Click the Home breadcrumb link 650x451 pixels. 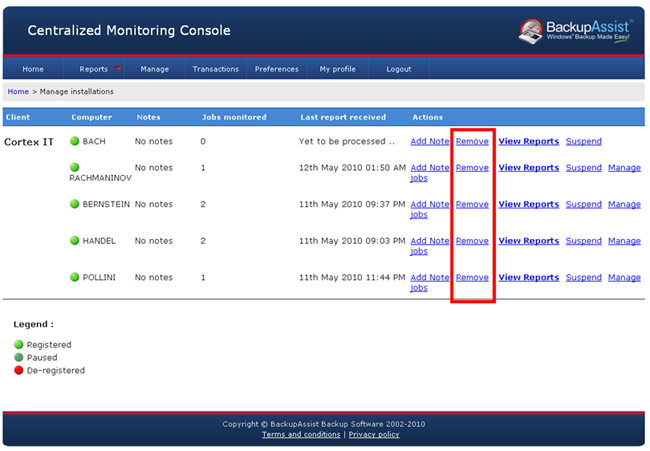pos(18,91)
